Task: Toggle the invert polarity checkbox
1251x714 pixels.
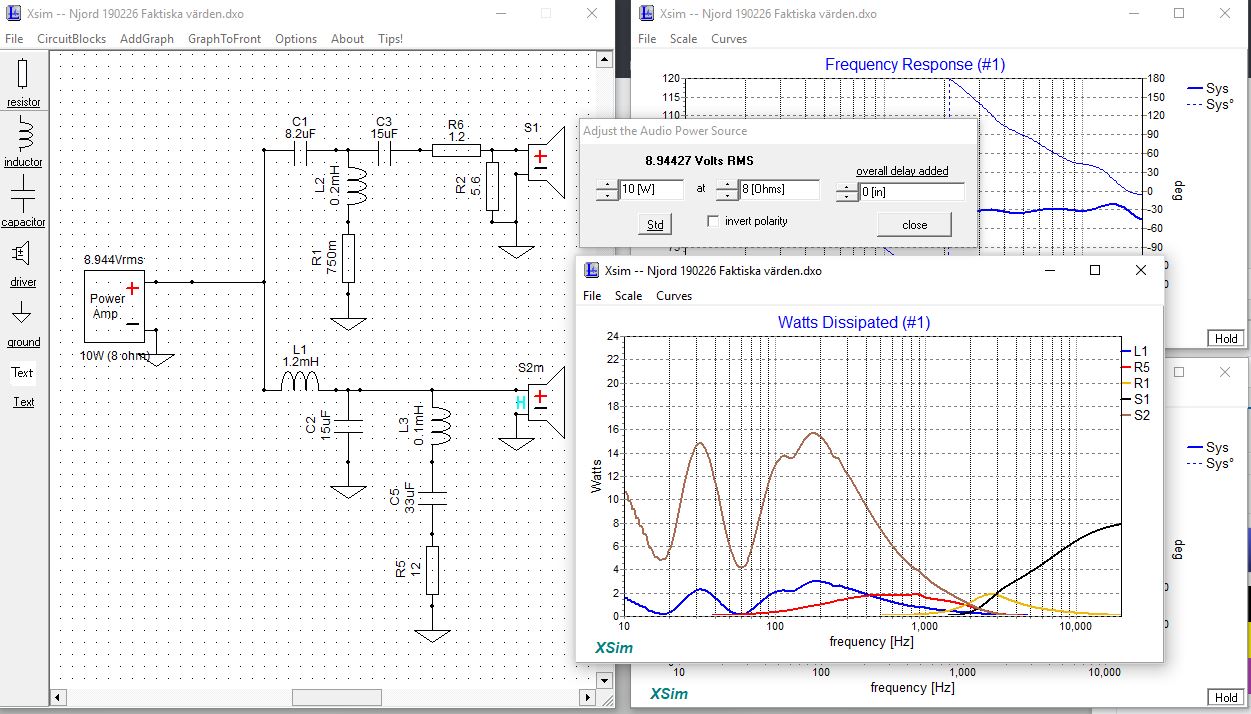Action: 713,221
